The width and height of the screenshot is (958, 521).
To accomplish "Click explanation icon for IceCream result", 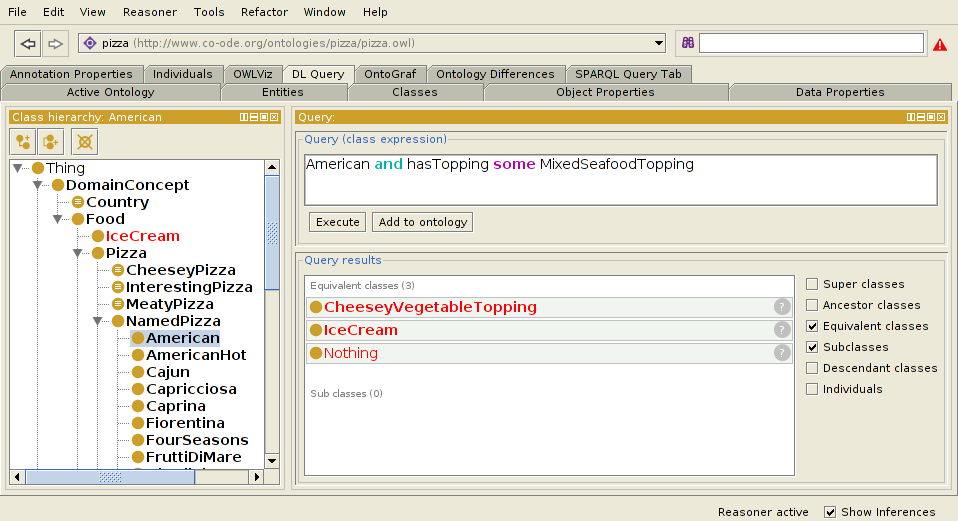I will (781, 330).
